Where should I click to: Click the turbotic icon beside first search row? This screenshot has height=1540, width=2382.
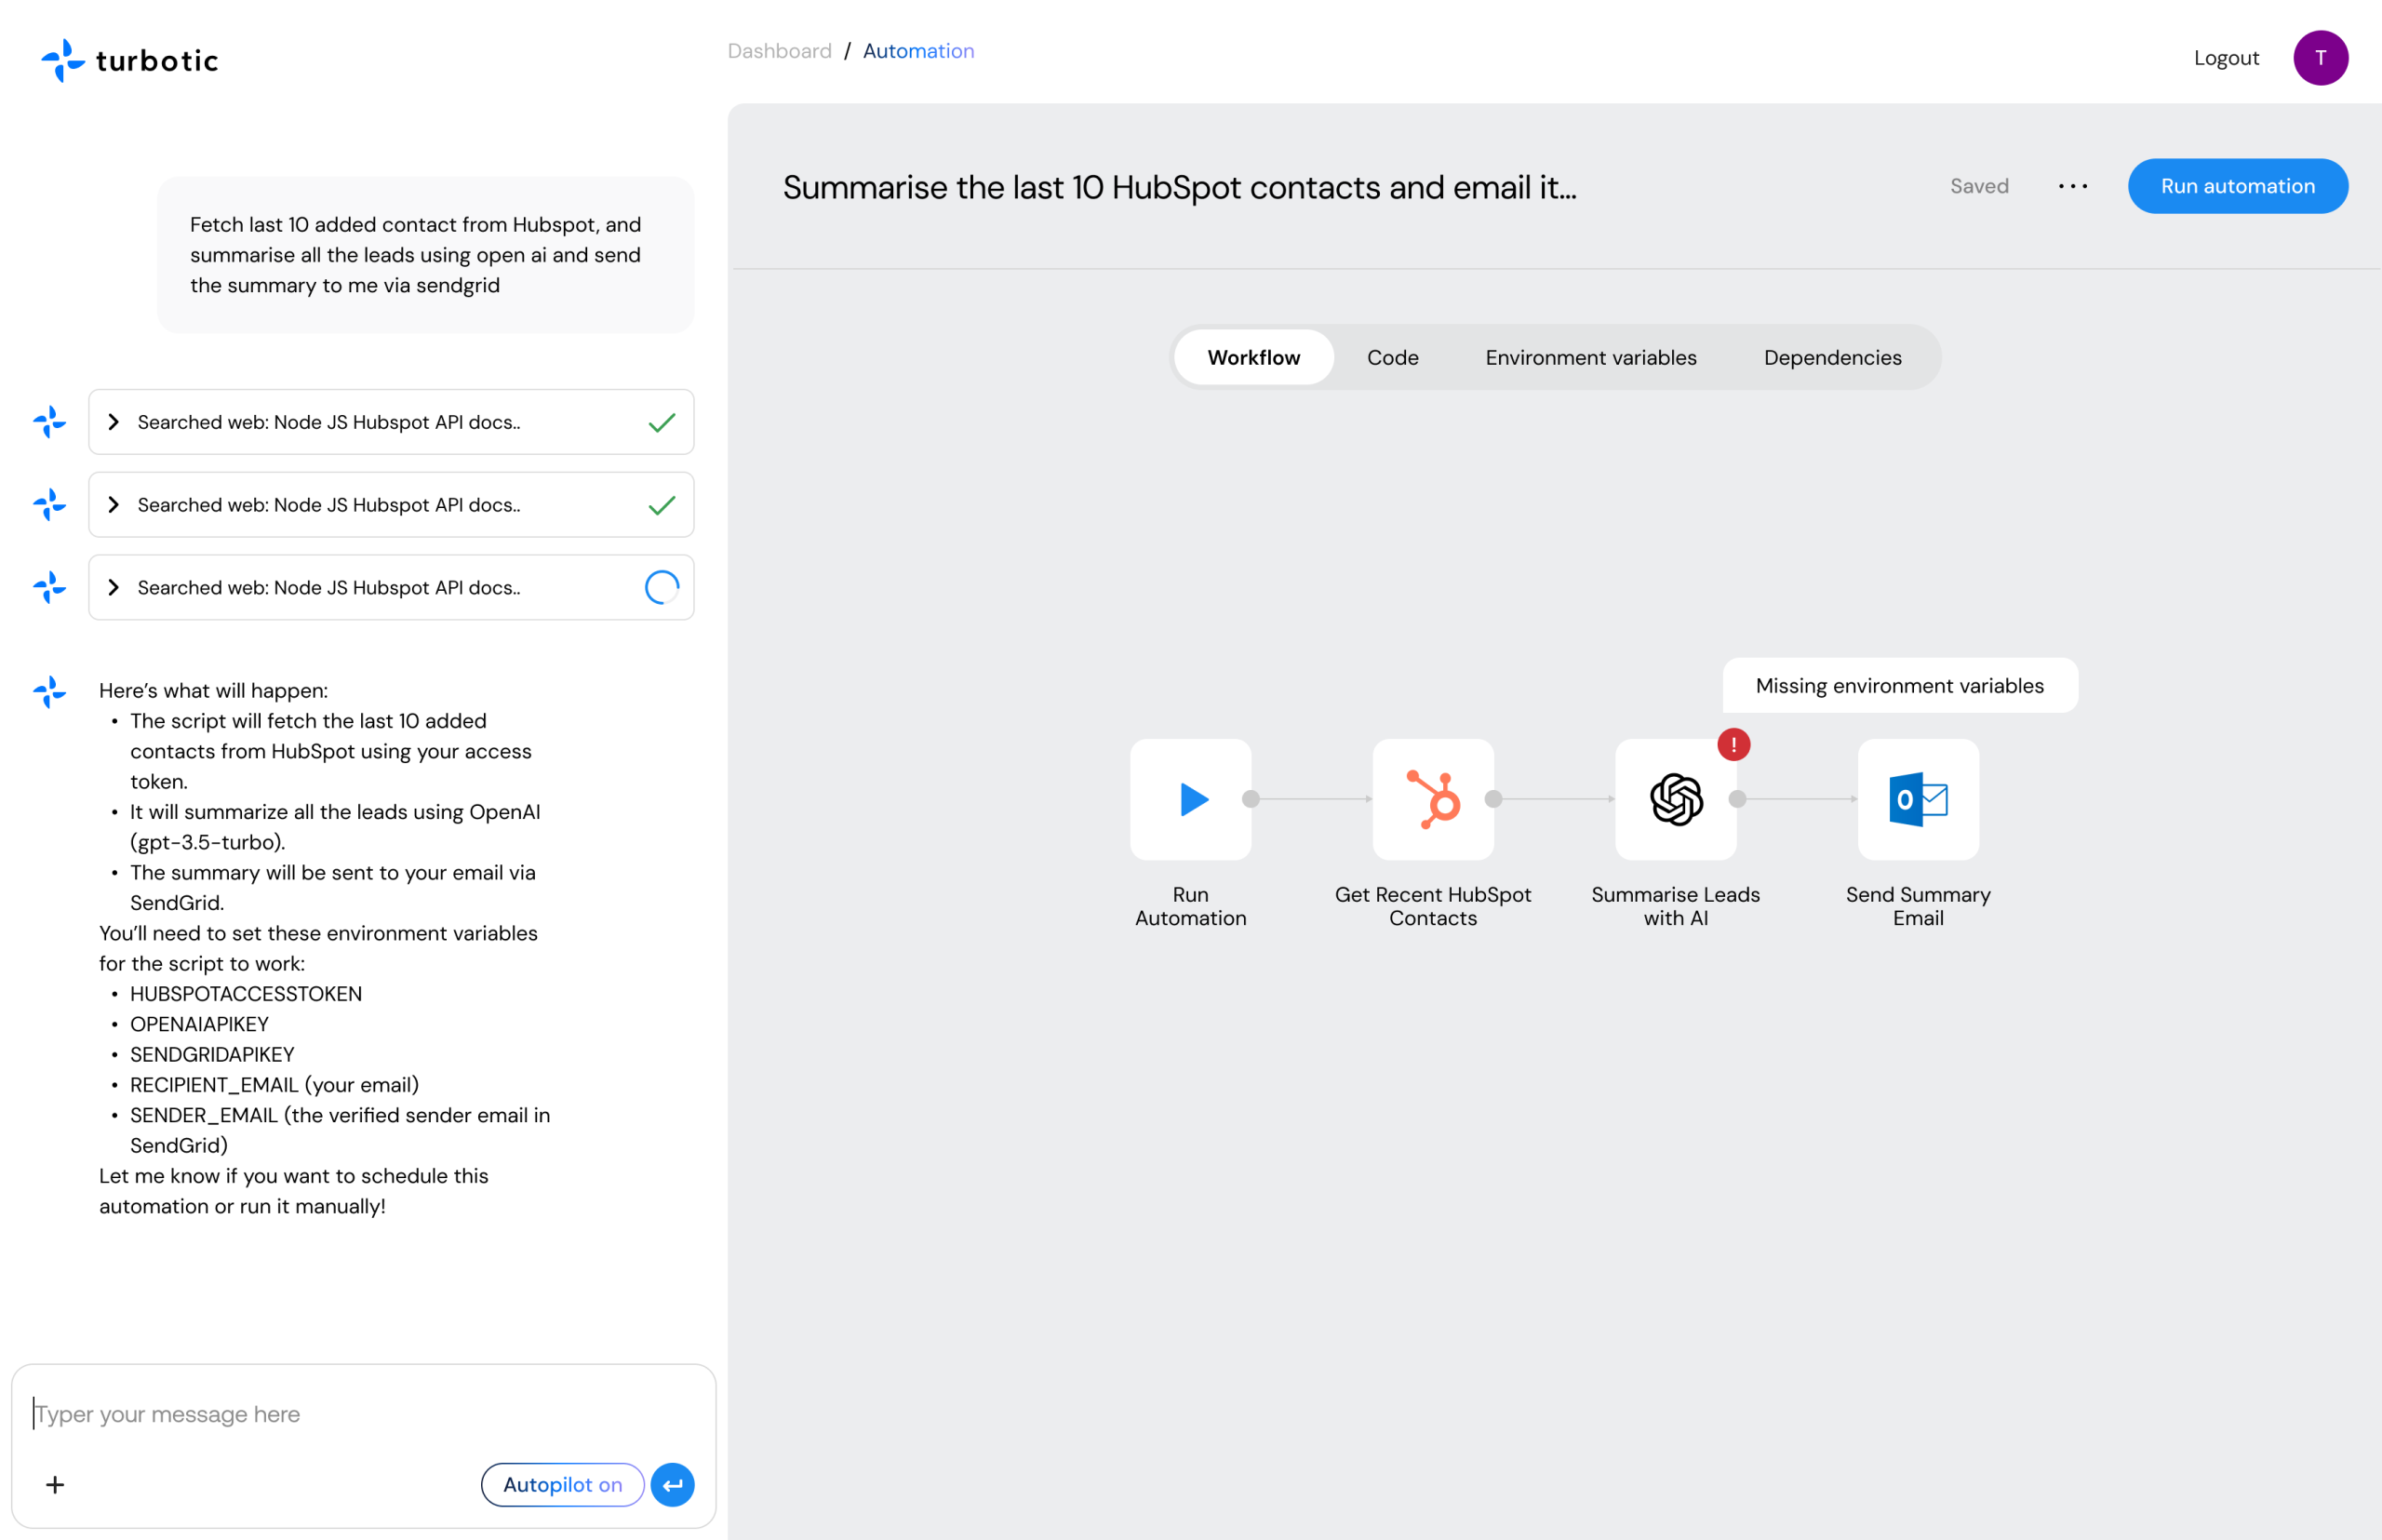pyautogui.click(x=49, y=422)
